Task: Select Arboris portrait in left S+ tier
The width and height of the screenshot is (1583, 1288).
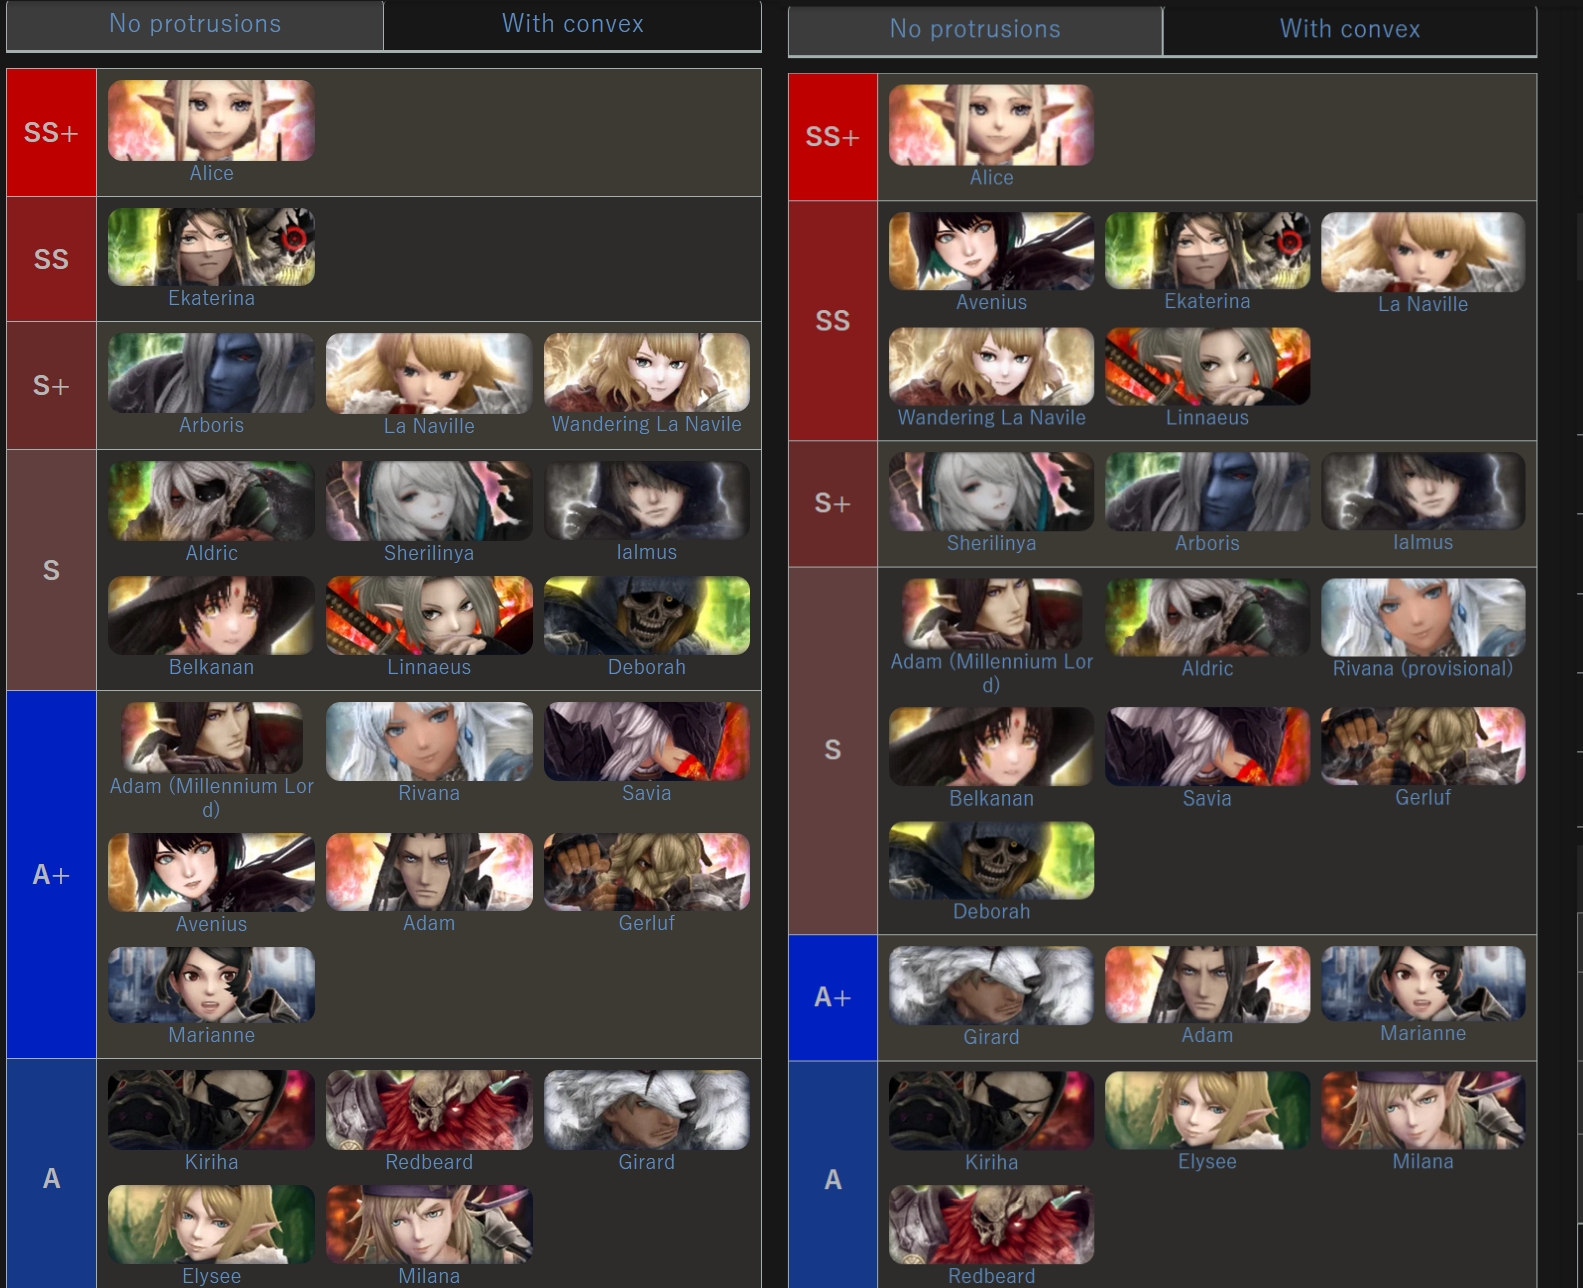Action: coord(211,373)
